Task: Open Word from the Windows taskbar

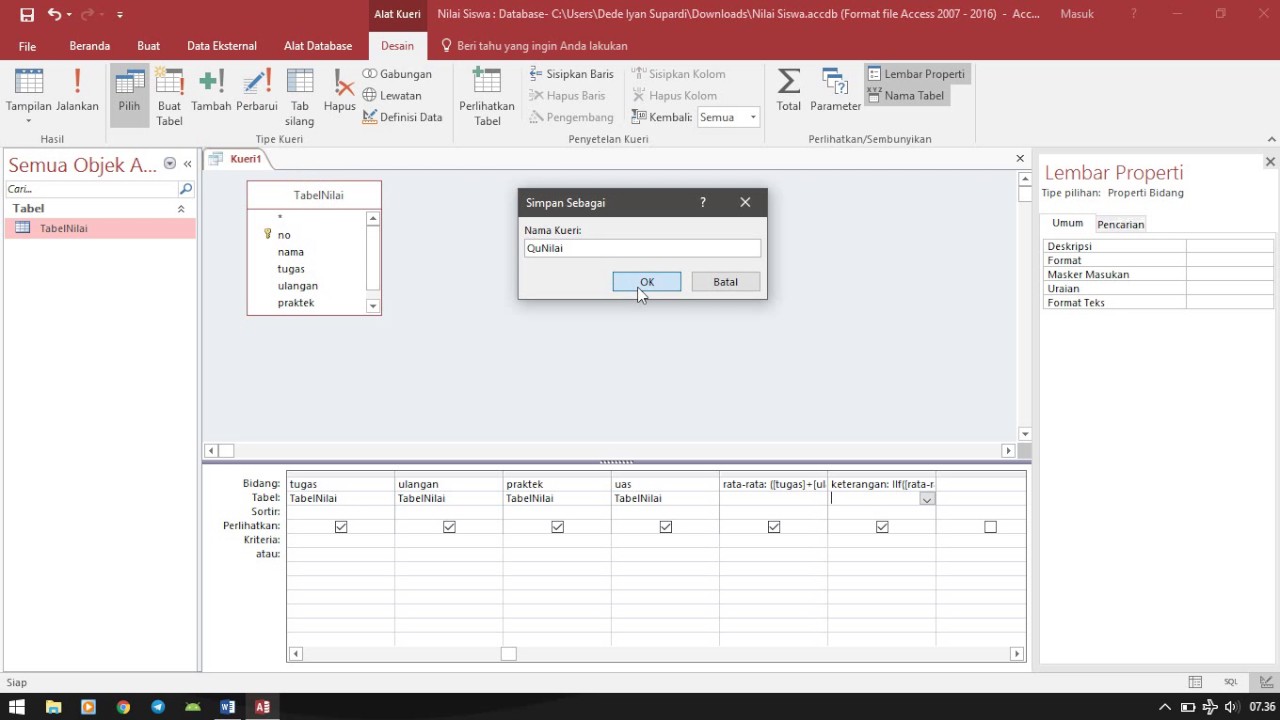Action: coord(227,707)
